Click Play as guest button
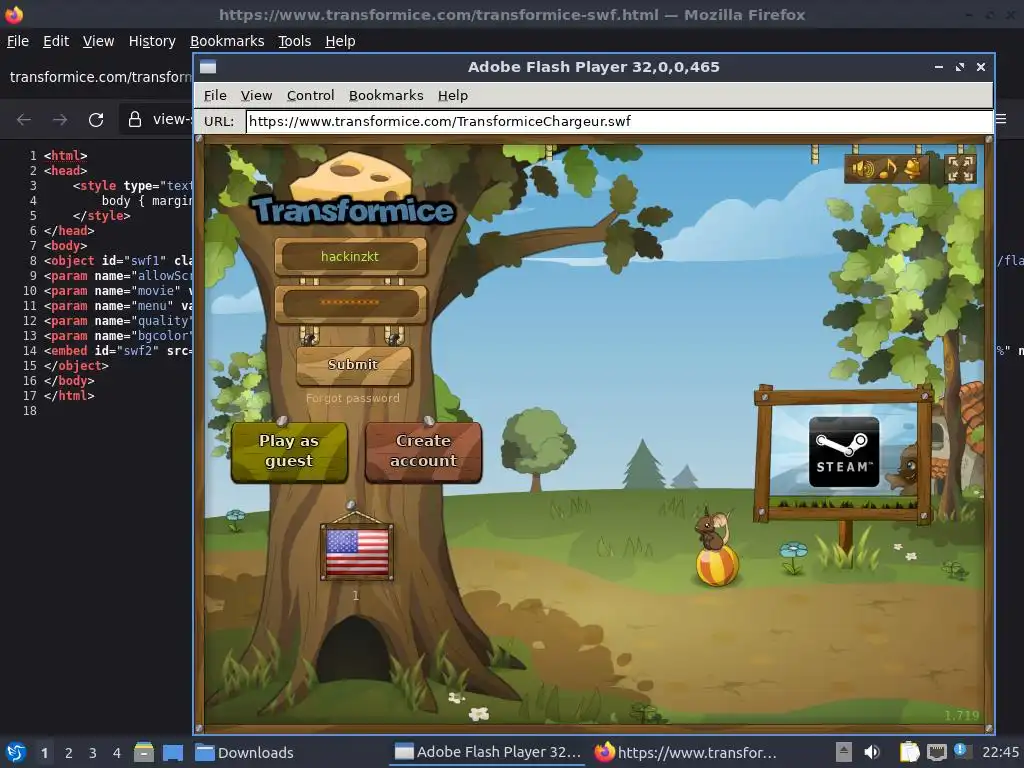The width and height of the screenshot is (1024, 768). (289, 451)
